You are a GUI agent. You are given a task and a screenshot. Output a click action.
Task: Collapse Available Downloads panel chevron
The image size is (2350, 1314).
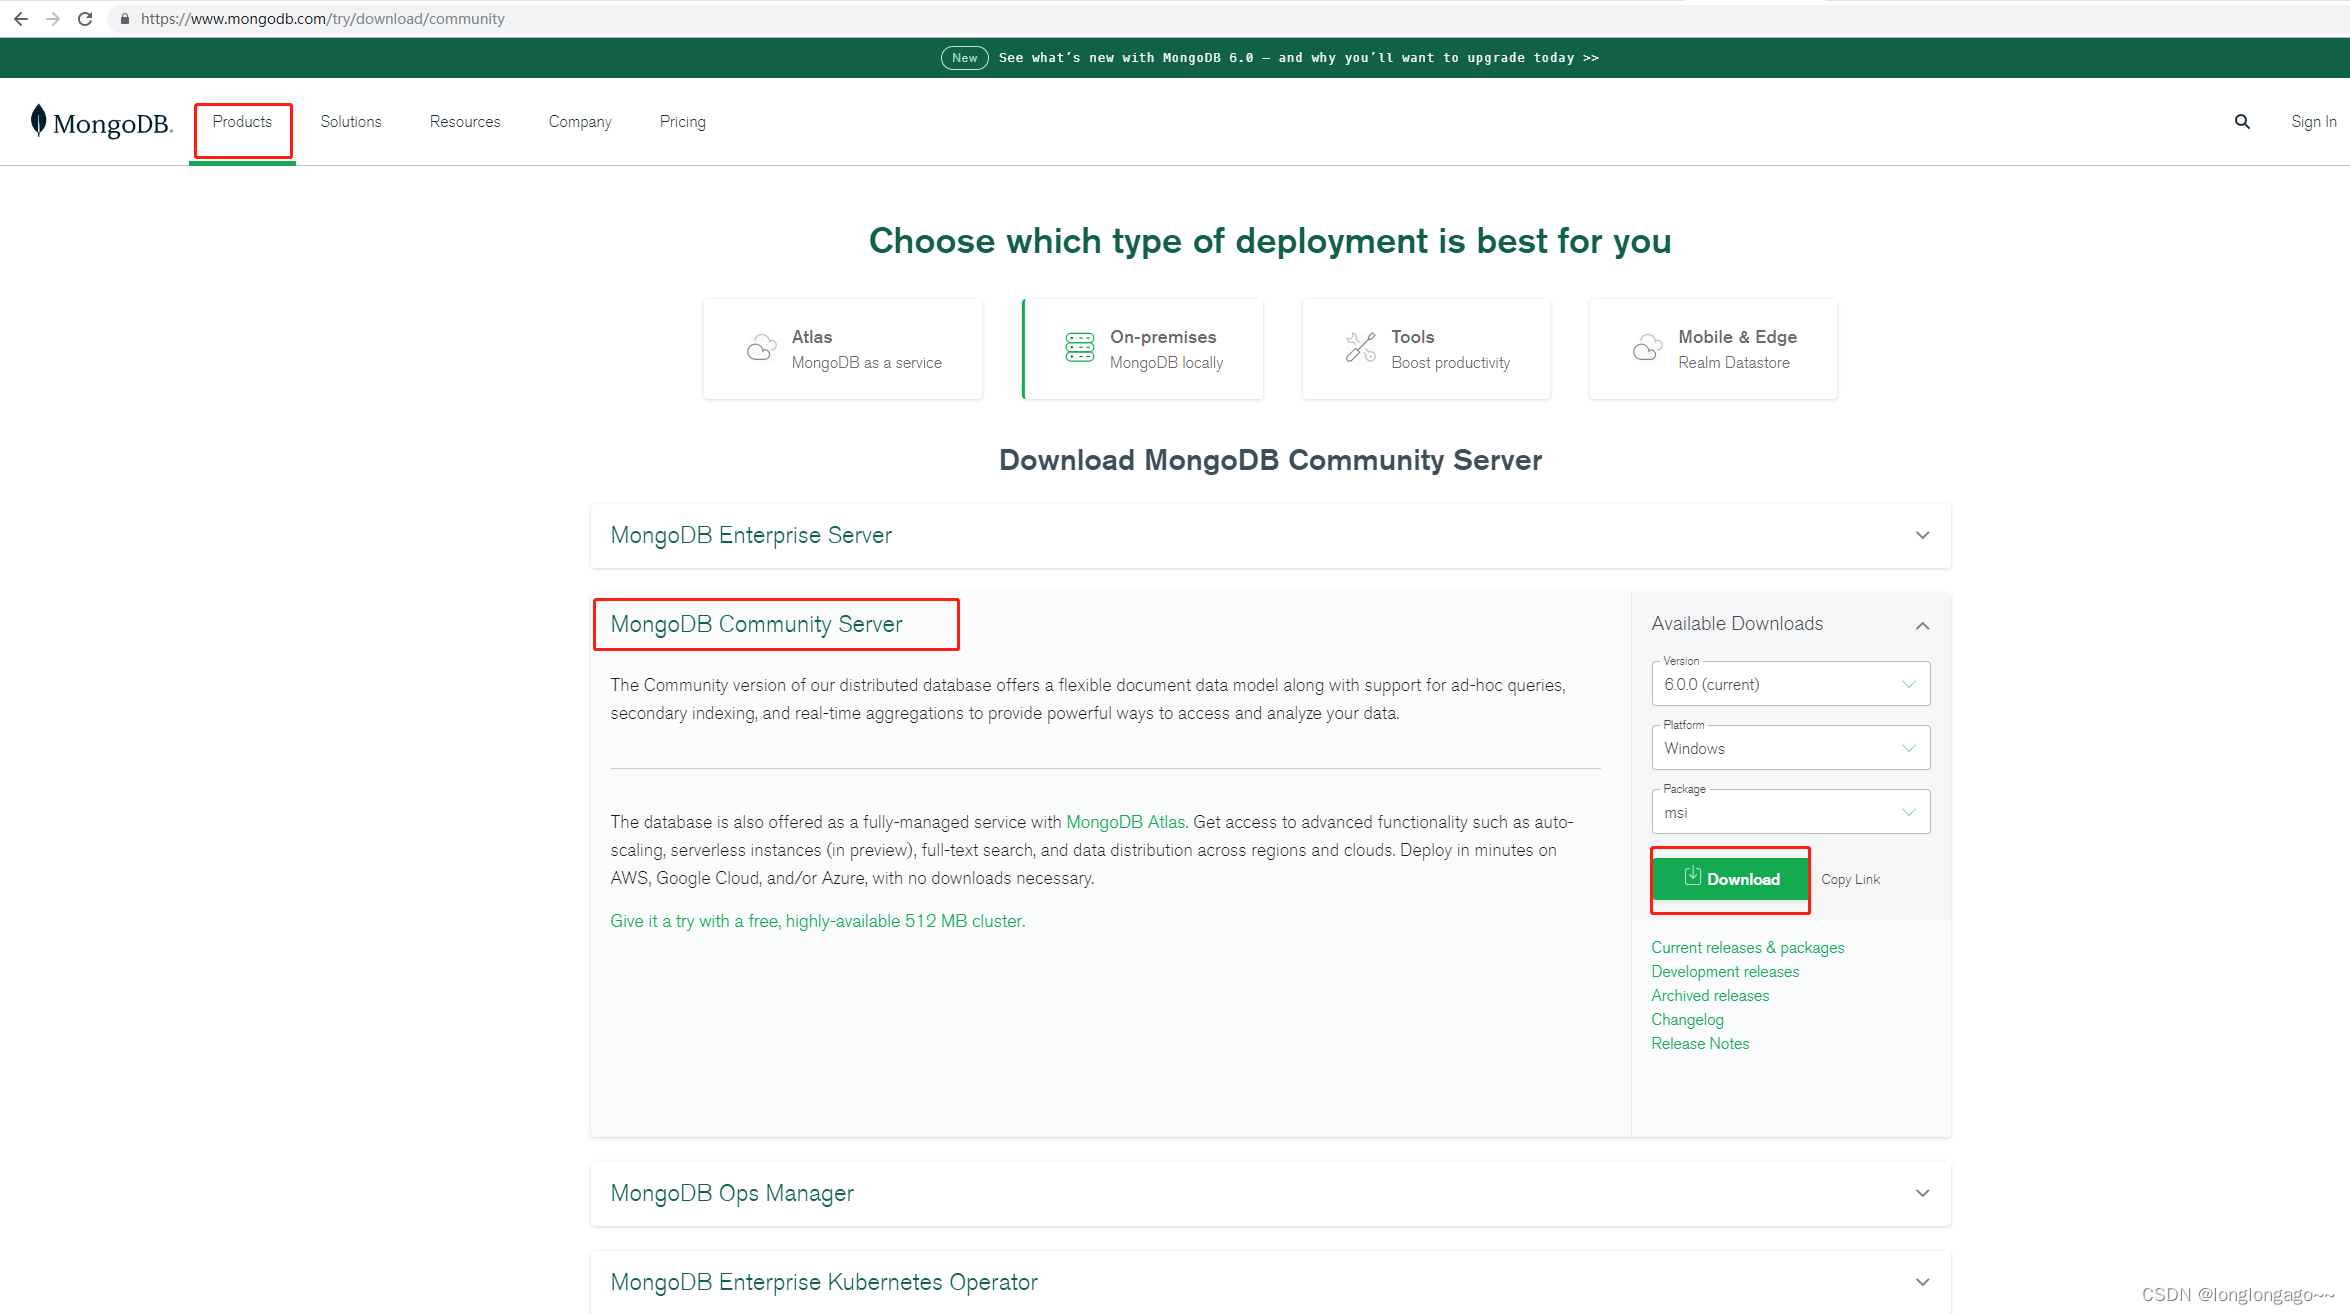pos(1922,625)
